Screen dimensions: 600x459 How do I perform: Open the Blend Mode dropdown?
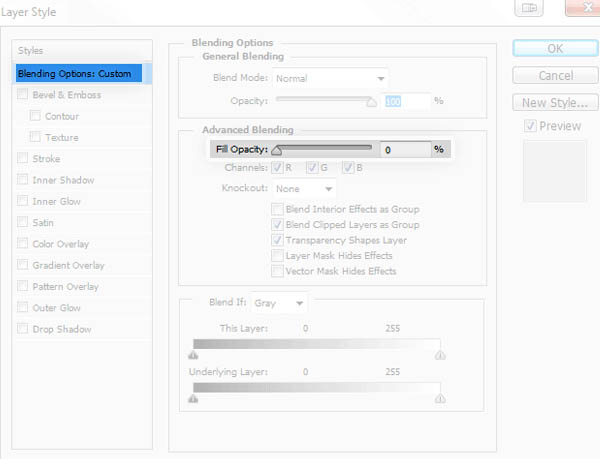pos(330,77)
